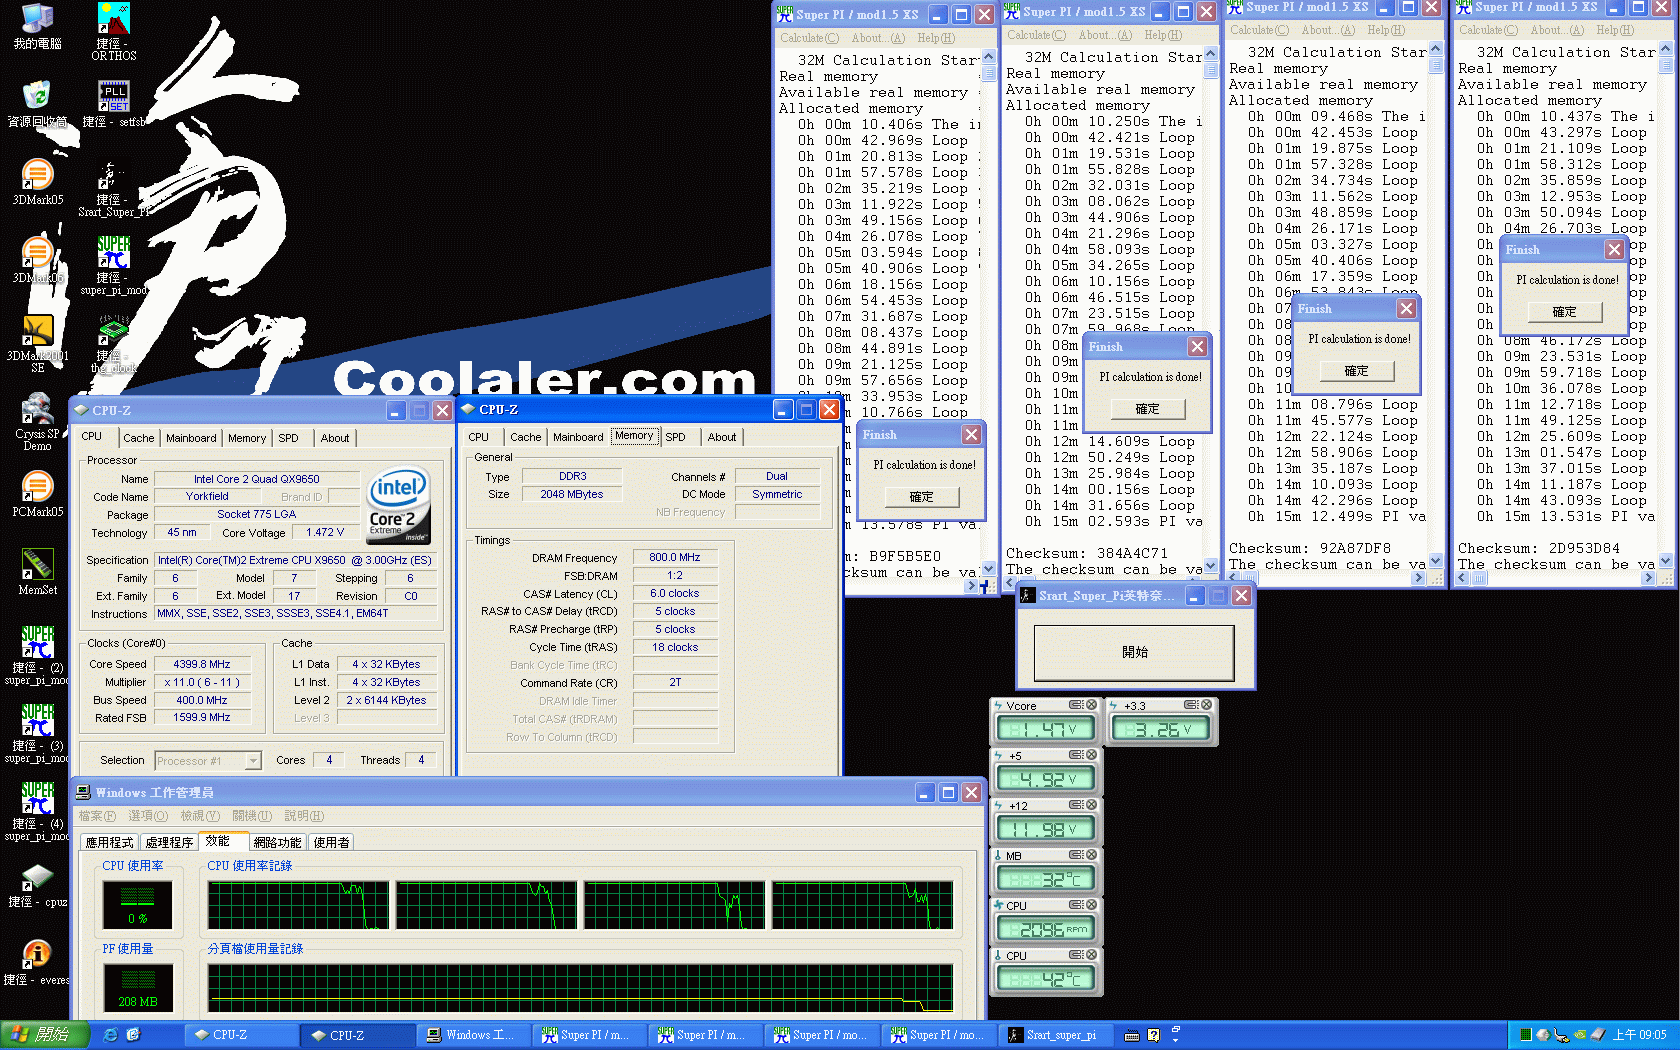Click the processor name Intel Core 2 Quad QX9650
Screen dimensions: 1680x1050
tap(257, 479)
